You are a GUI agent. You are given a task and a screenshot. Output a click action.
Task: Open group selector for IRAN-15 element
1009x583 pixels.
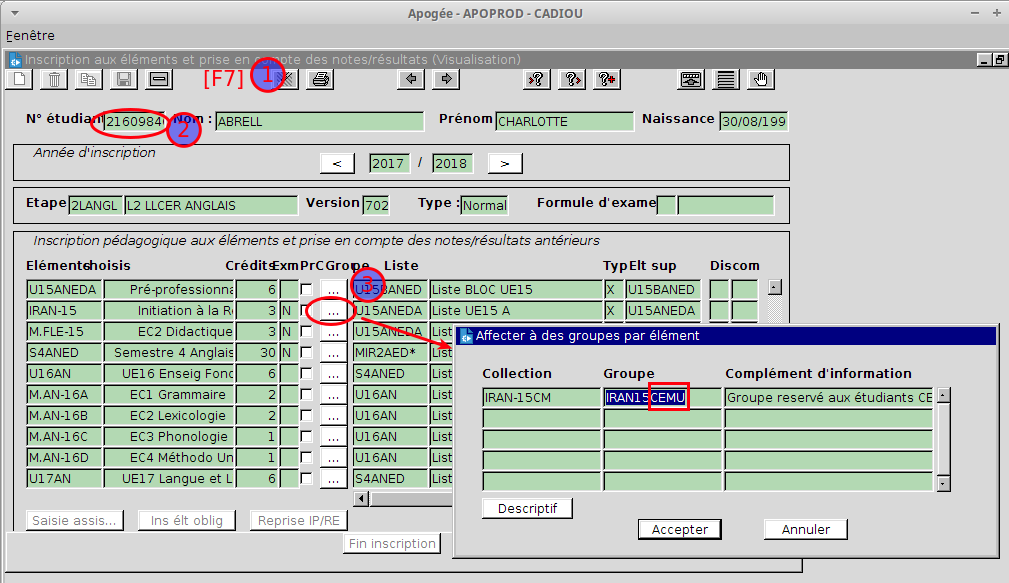[333, 311]
